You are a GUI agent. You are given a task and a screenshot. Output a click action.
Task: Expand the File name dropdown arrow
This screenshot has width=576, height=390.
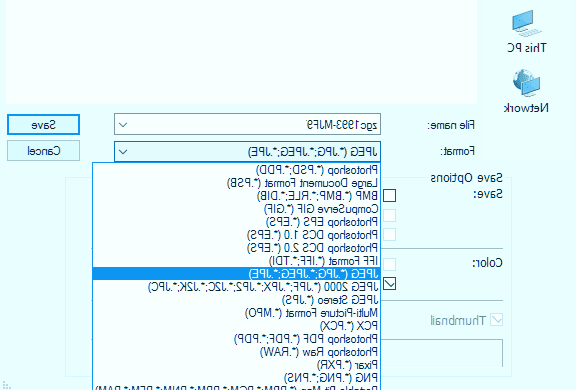(x=123, y=124)
